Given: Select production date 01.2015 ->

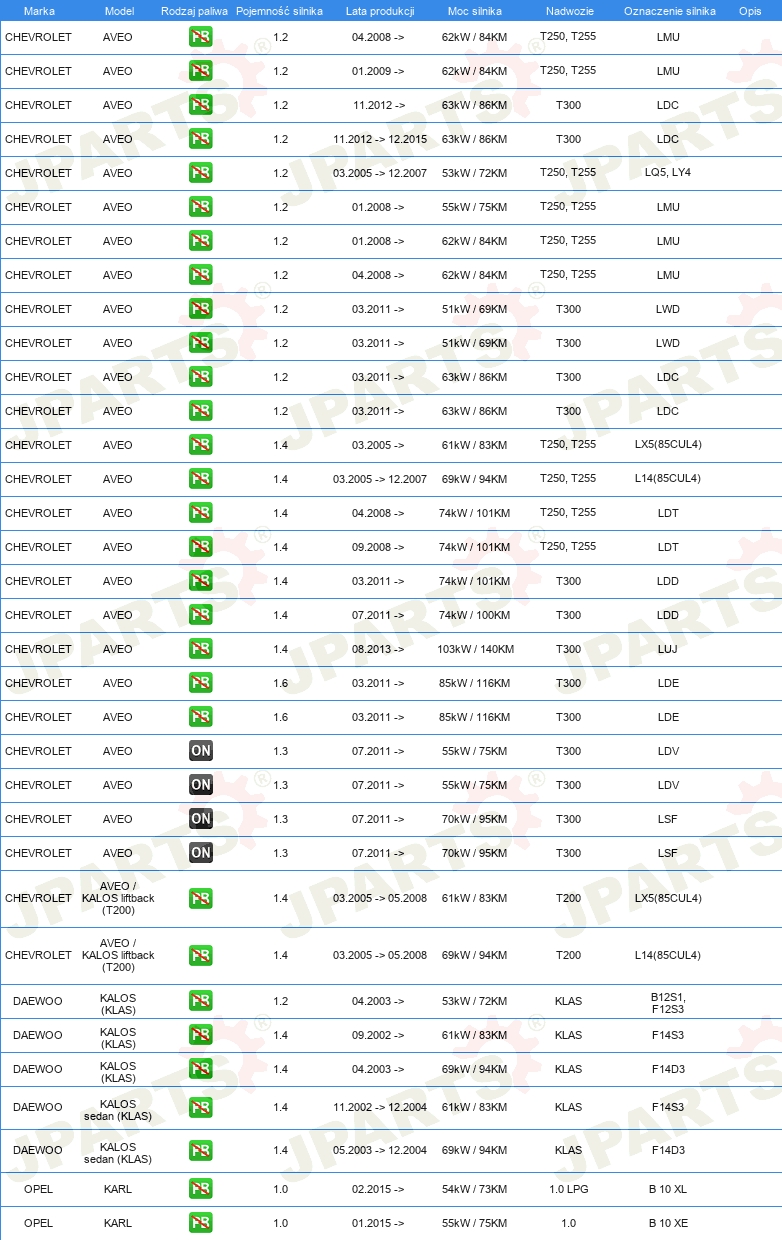Looking at the screenshot, I should [378, 1223].
